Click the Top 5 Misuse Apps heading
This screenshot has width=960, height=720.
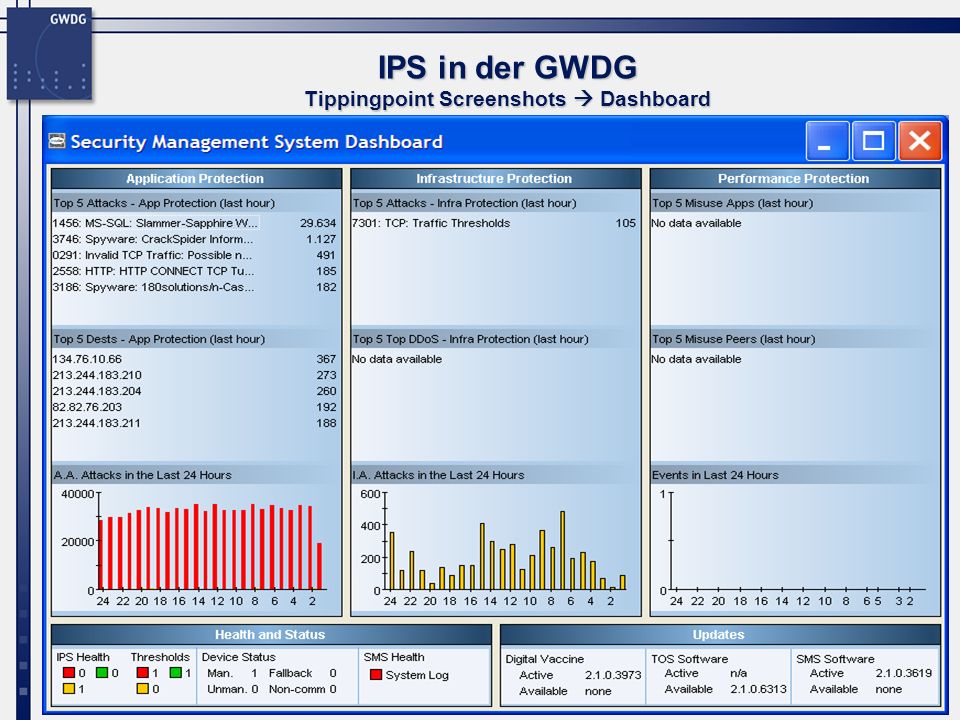(x=732, y=203)
